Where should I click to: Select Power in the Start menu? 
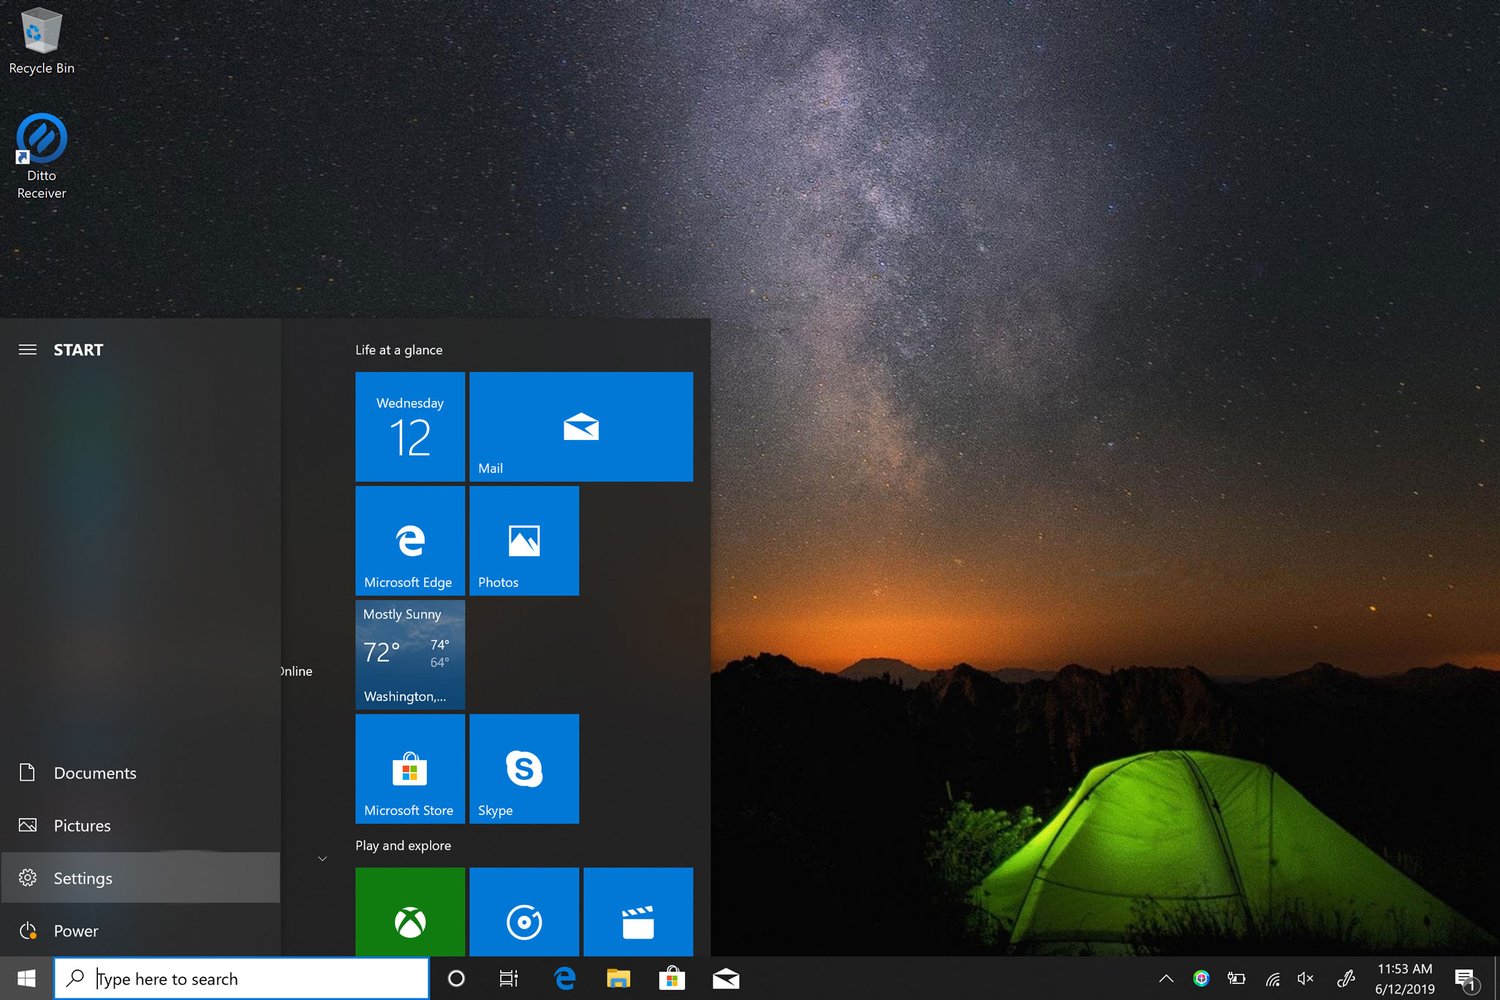[75, 930]
